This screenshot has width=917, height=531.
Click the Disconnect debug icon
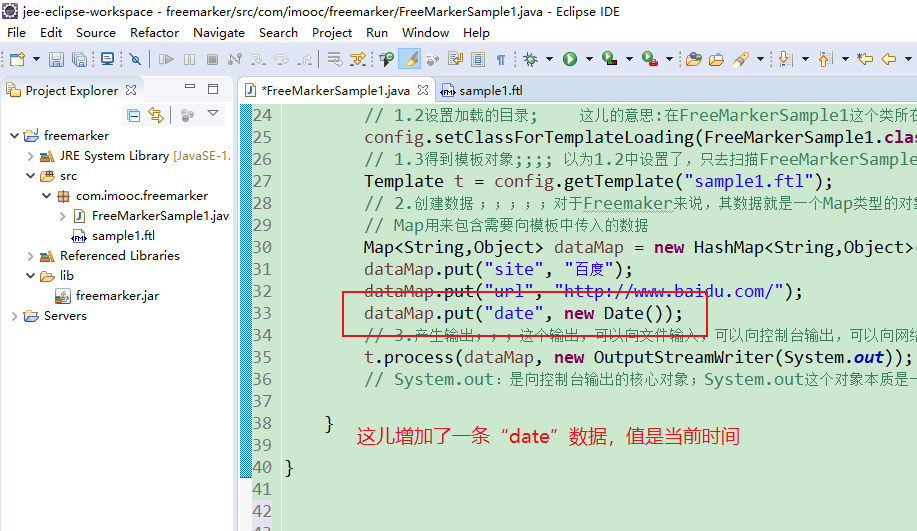click(235, 59)
